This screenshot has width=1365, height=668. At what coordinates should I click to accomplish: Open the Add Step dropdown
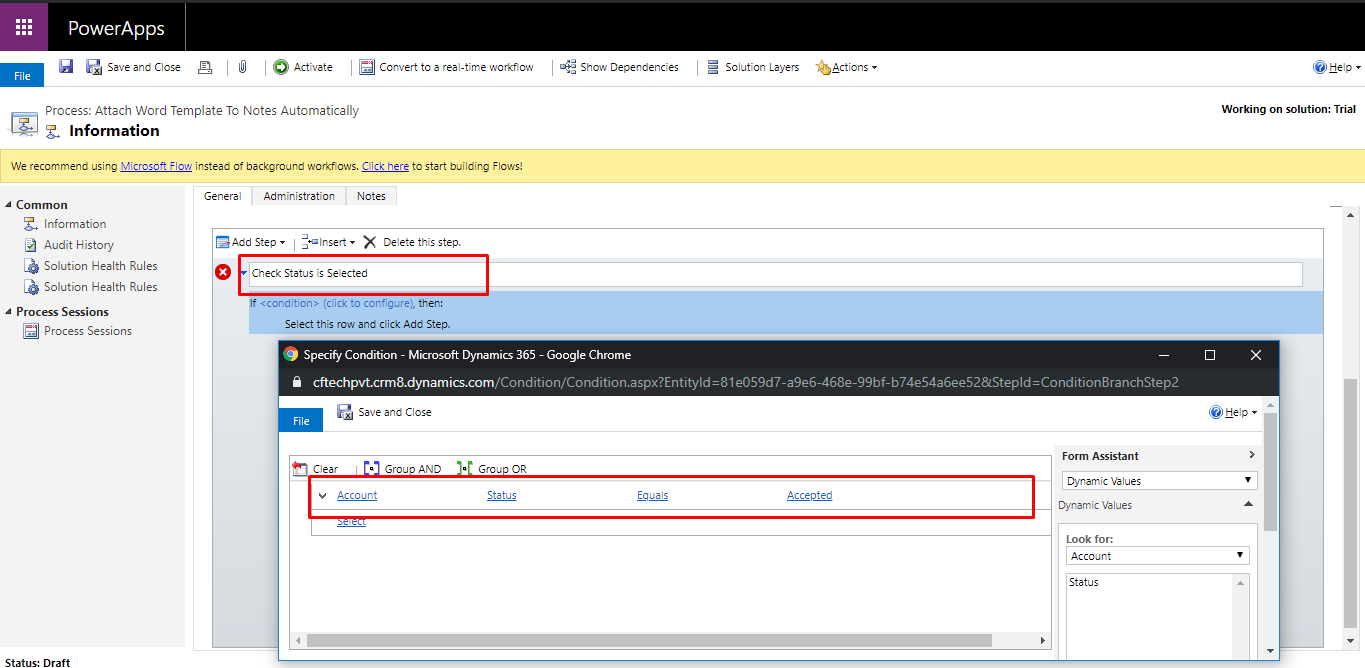tap(251, 242)
